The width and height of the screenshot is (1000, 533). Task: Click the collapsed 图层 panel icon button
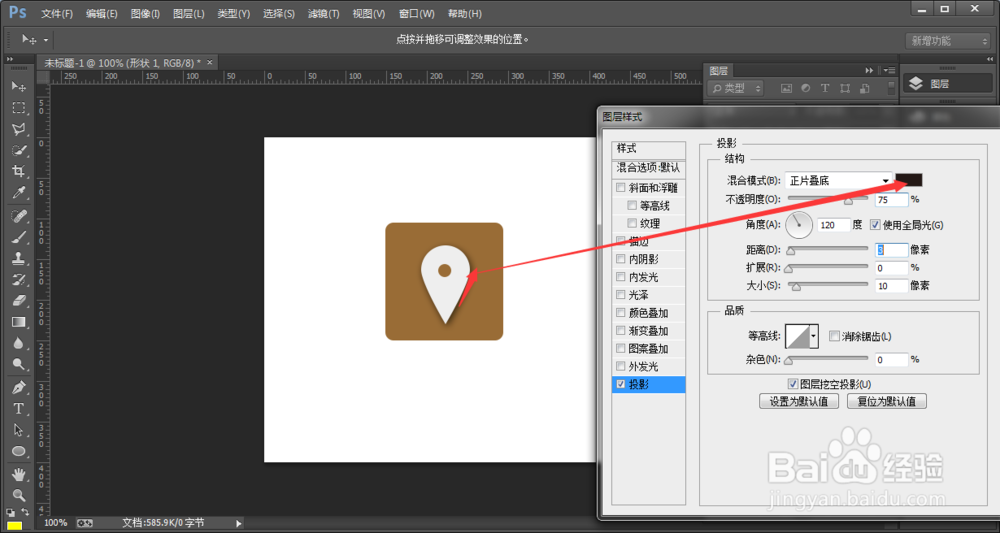pos(946,84)
